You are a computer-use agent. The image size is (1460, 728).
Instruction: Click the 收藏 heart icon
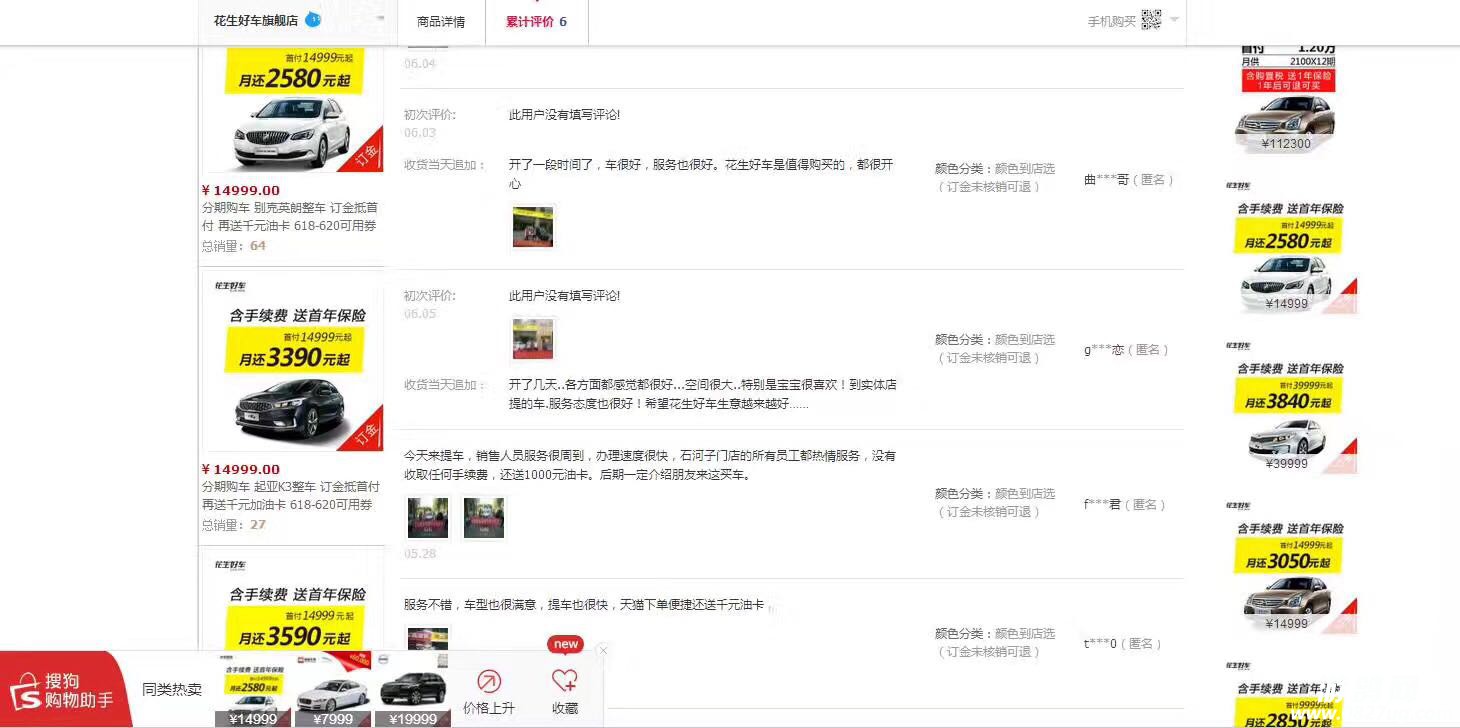tap(565, 682)
